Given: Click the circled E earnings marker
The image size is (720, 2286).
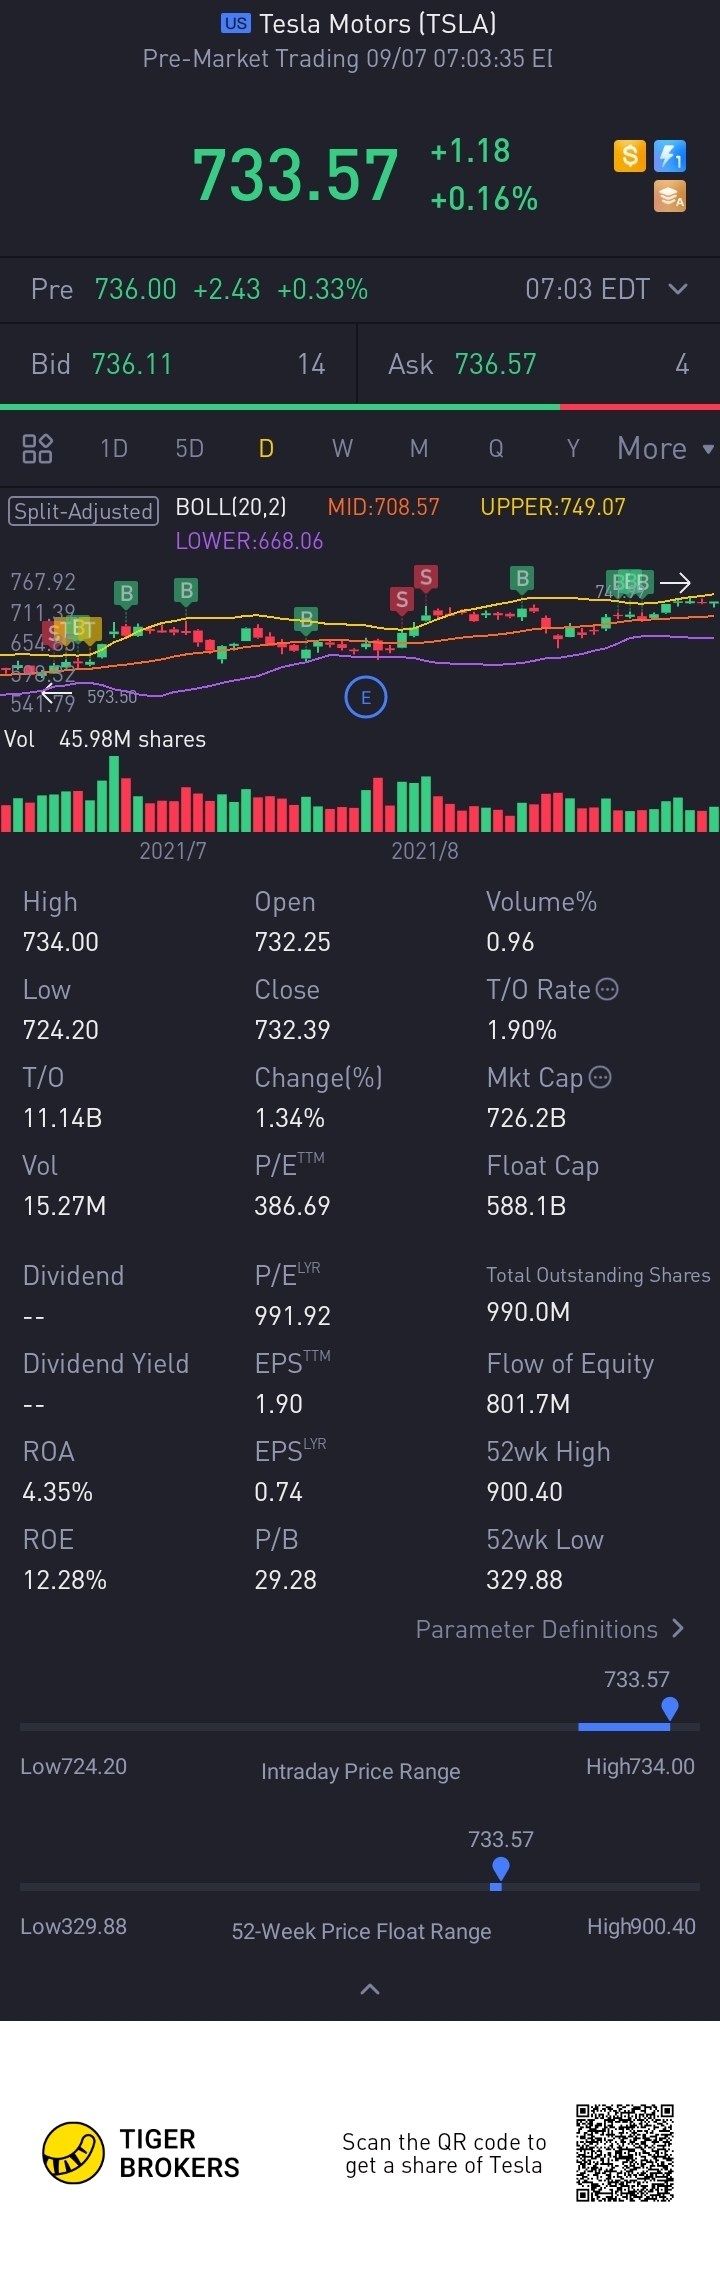Looking at the screenshot, I should 366,698.
